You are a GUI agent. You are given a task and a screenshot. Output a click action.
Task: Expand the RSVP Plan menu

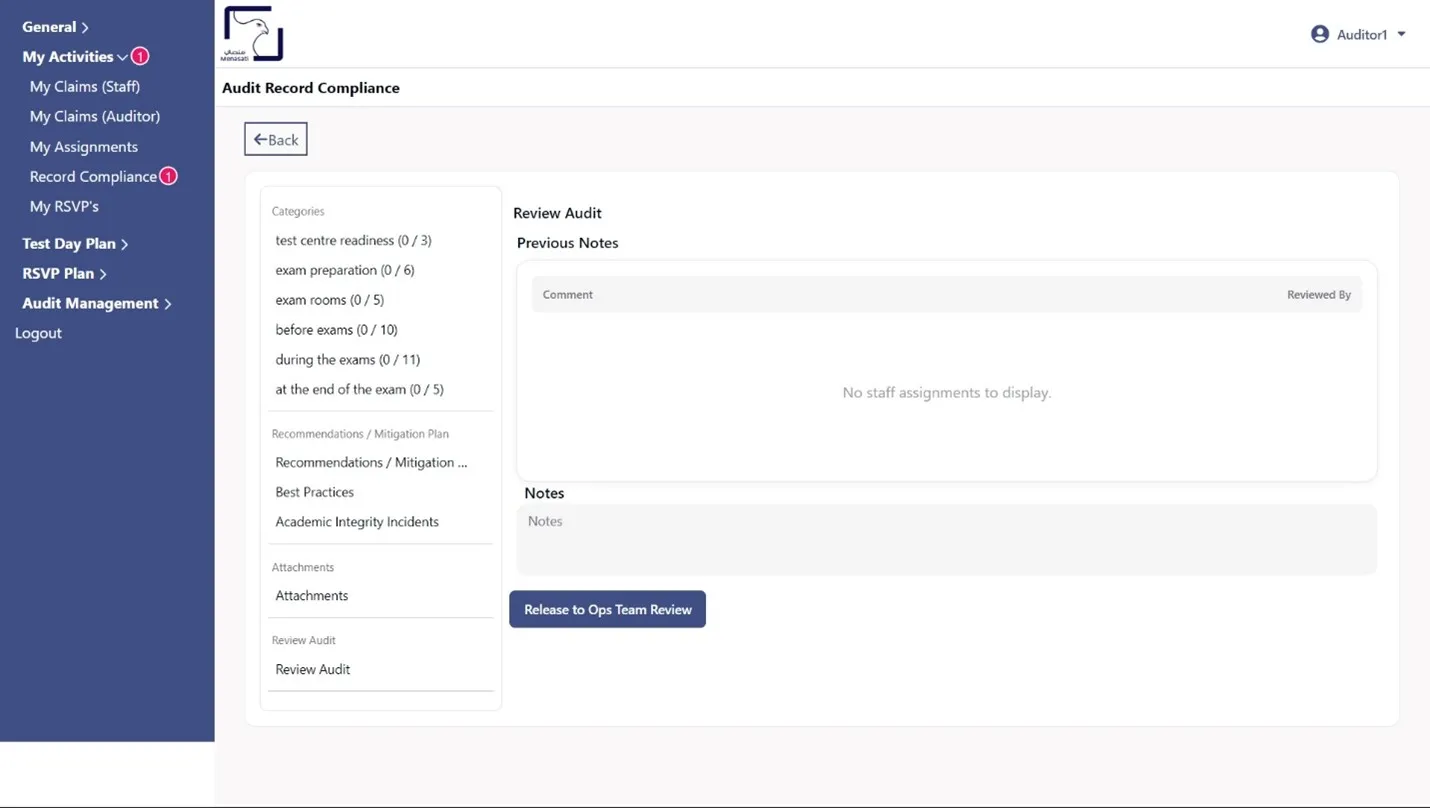click(x=64, y=274)
